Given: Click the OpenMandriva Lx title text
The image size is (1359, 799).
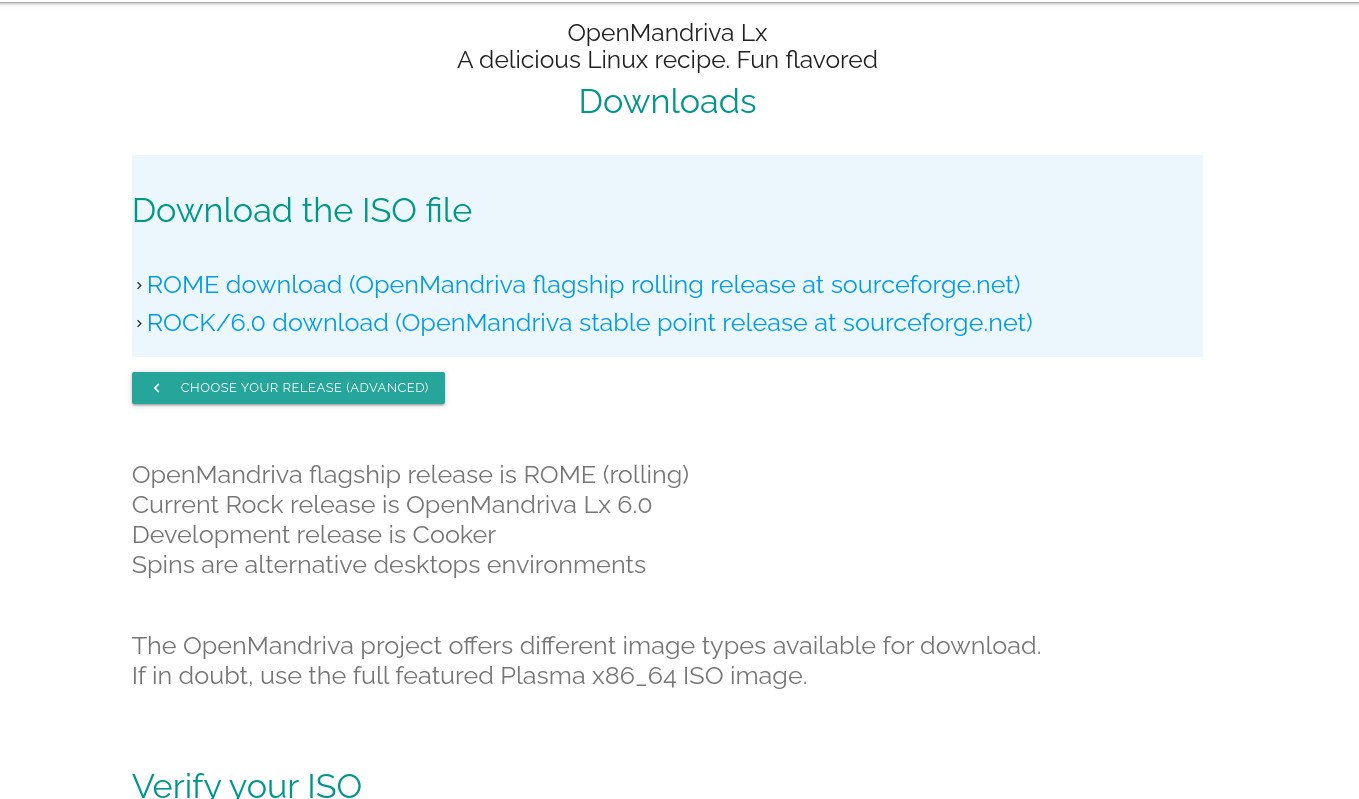Looking at the screenshot, I should [667, 33].
